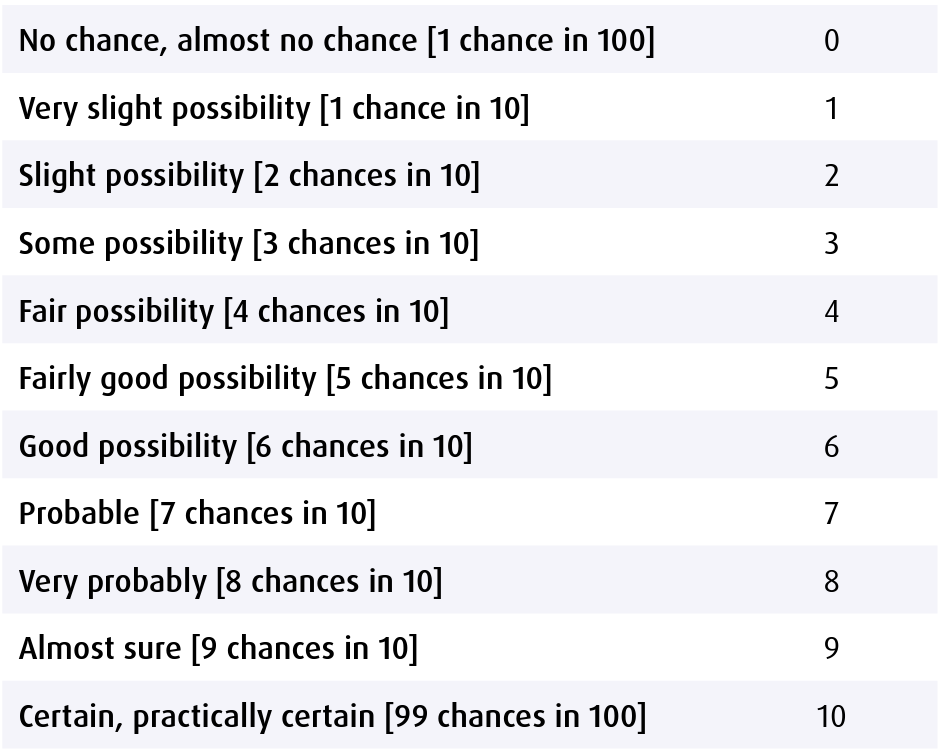Choose the rating number 4
Image resolution: width=944 pixels, height=754 pixels.
[x=831, y=311]
